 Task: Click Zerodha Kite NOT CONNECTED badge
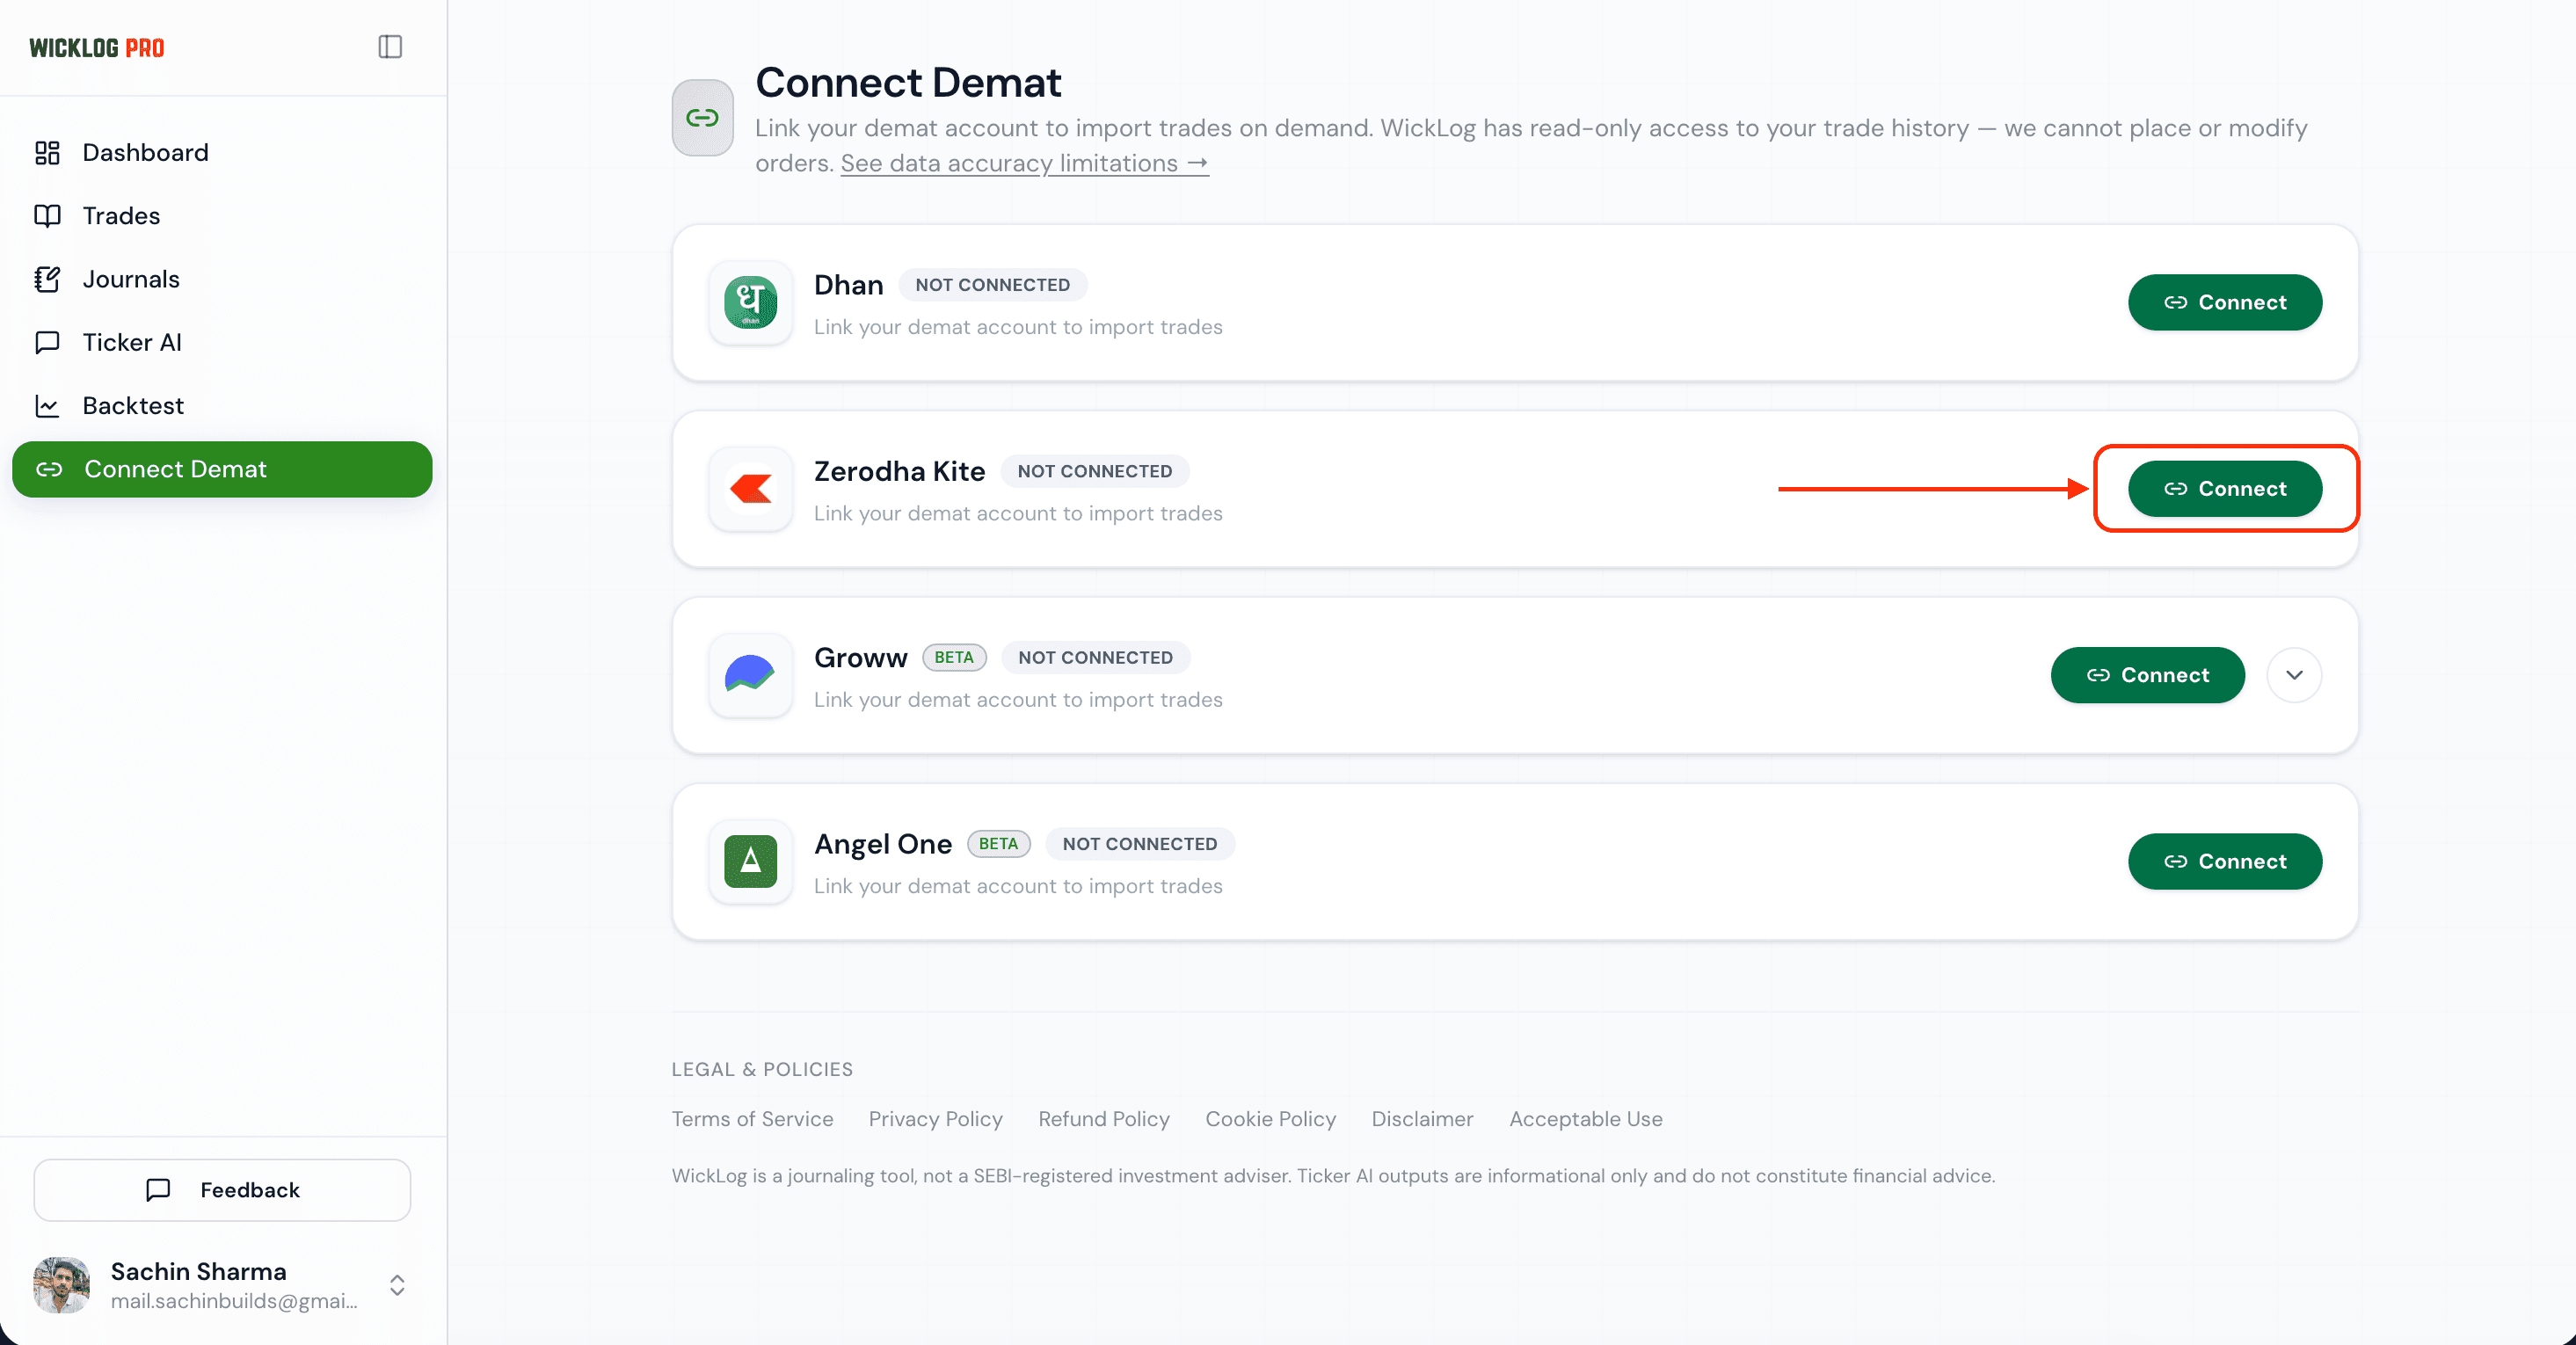point(1094,471)
